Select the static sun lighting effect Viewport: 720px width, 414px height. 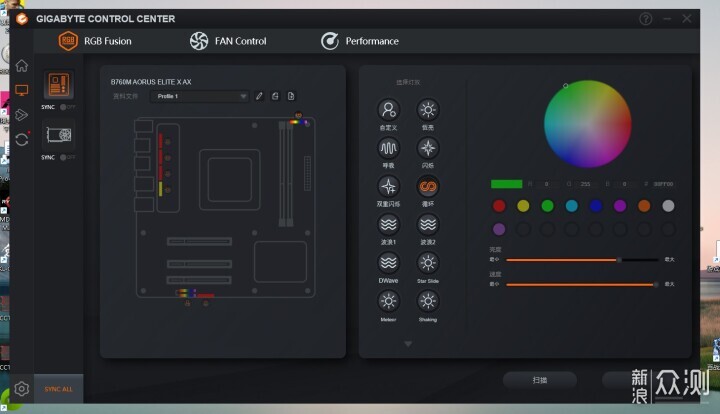428,110
